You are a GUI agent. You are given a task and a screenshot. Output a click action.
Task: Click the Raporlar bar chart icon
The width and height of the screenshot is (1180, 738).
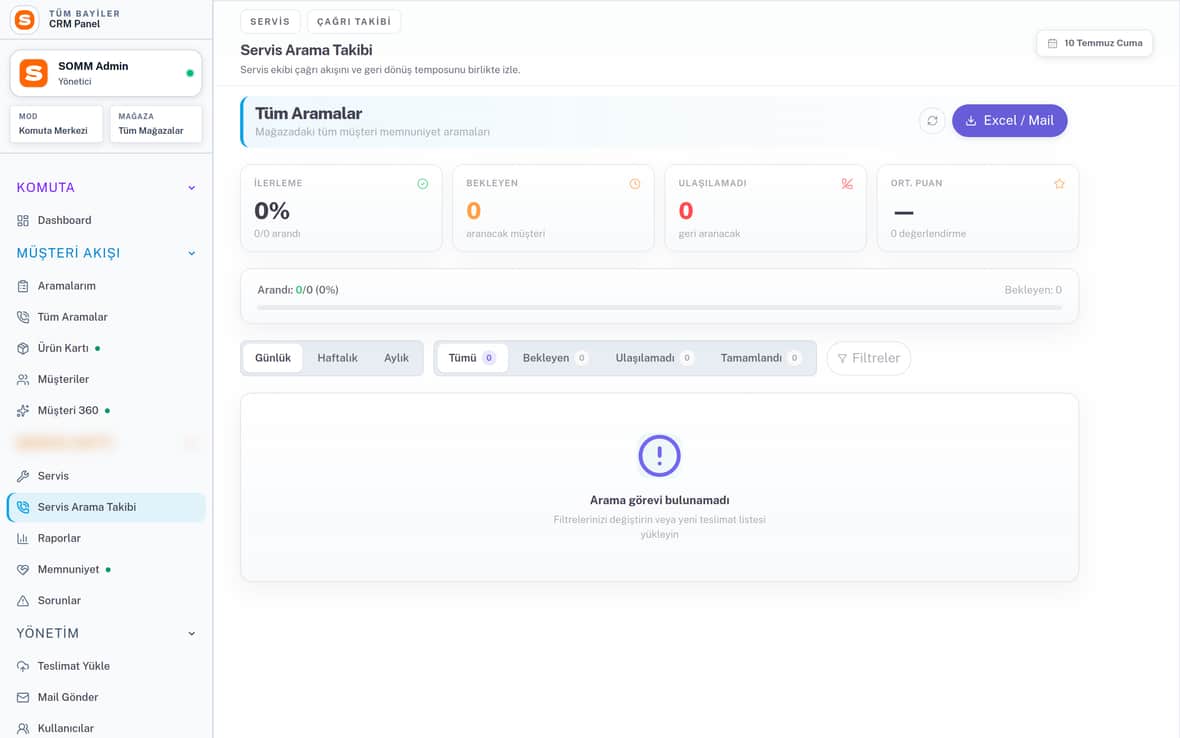[x=23, y=539]
